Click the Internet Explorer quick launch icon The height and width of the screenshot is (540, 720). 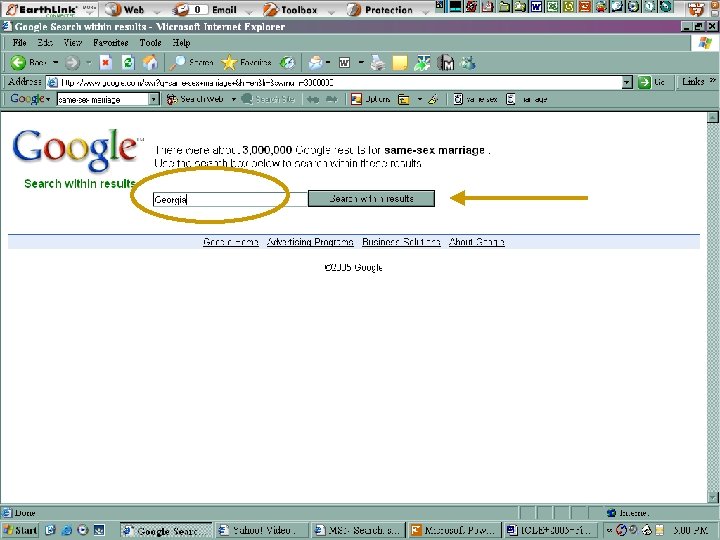pos(66,530)
